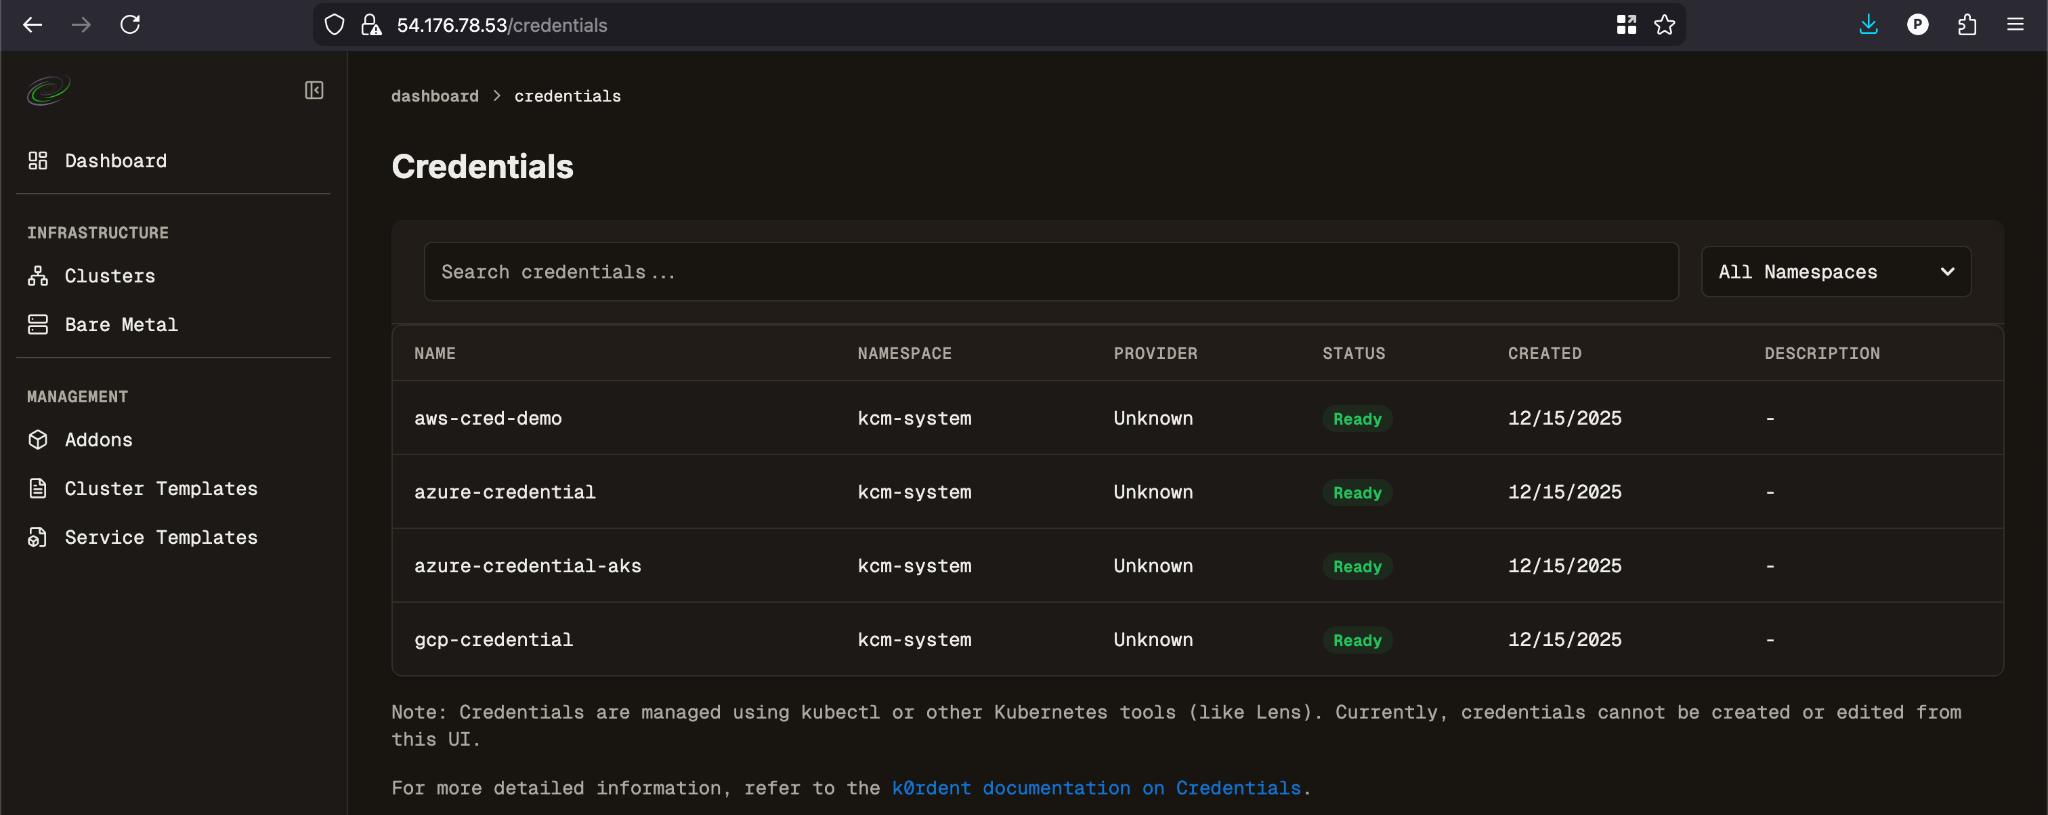
Task: Open the browser hamburger menu
Action: point(2015,25)
